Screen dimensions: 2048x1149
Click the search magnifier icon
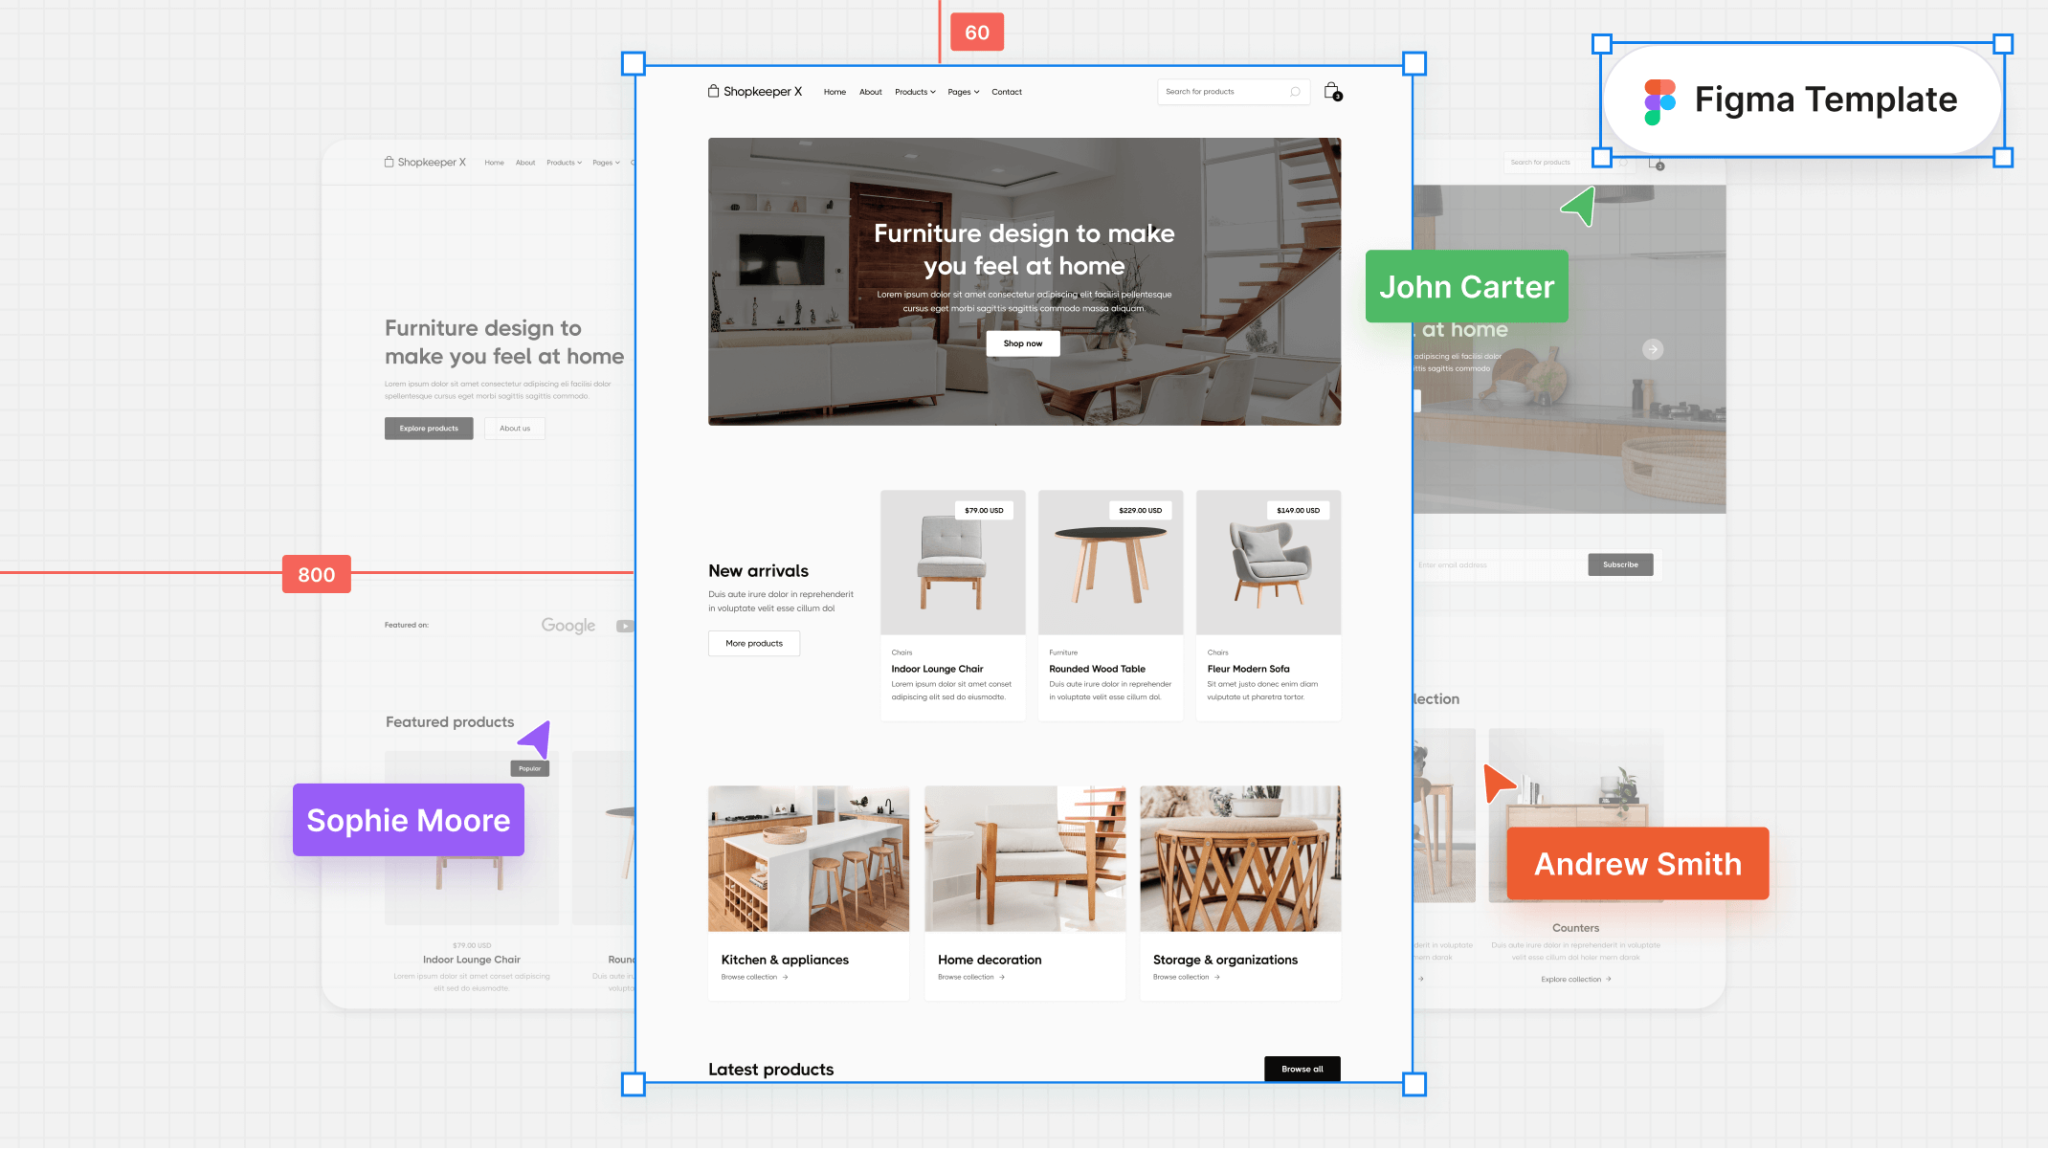click(1297, 92)
